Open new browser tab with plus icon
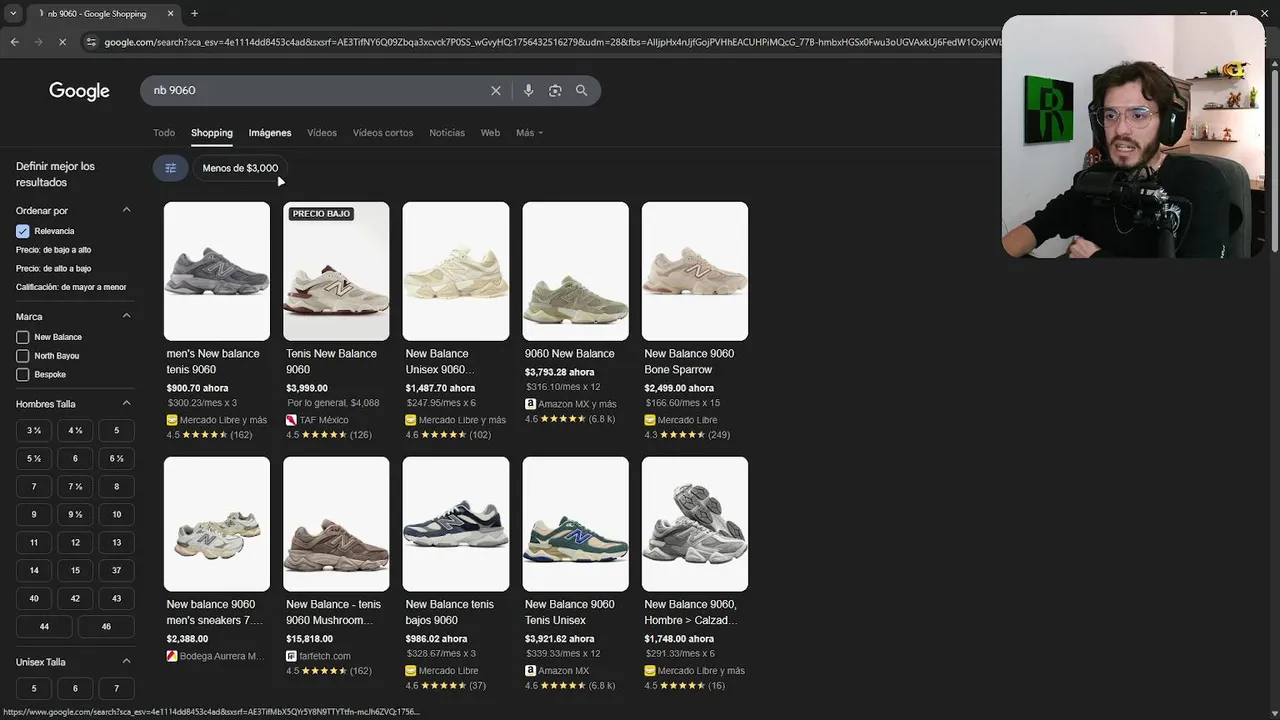Screen dimensions: 1280x720 click(x=194, y=13)
